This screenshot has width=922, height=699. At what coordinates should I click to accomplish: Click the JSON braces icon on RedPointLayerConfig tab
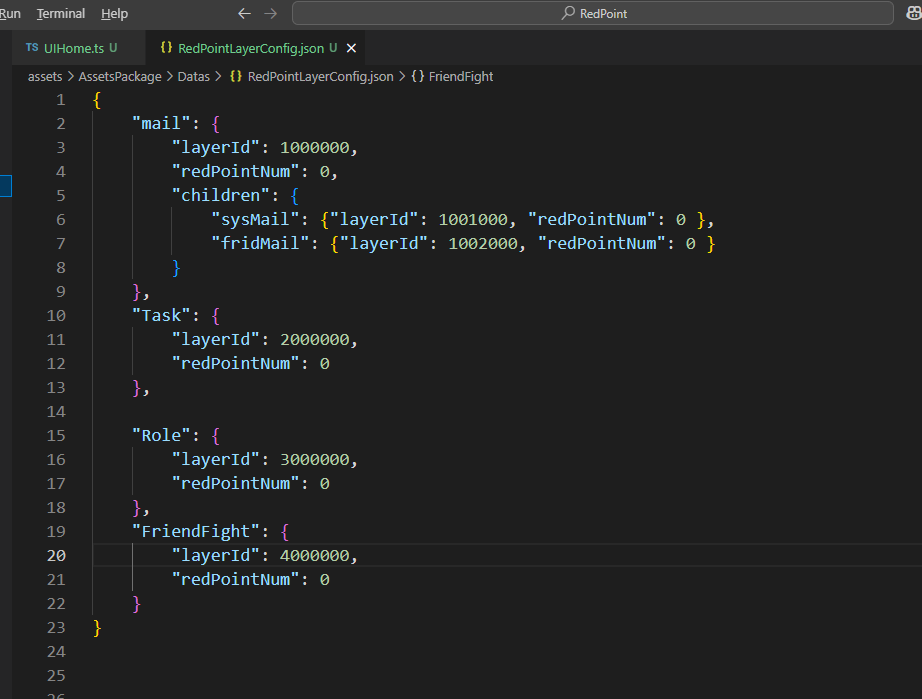point(166,48)
